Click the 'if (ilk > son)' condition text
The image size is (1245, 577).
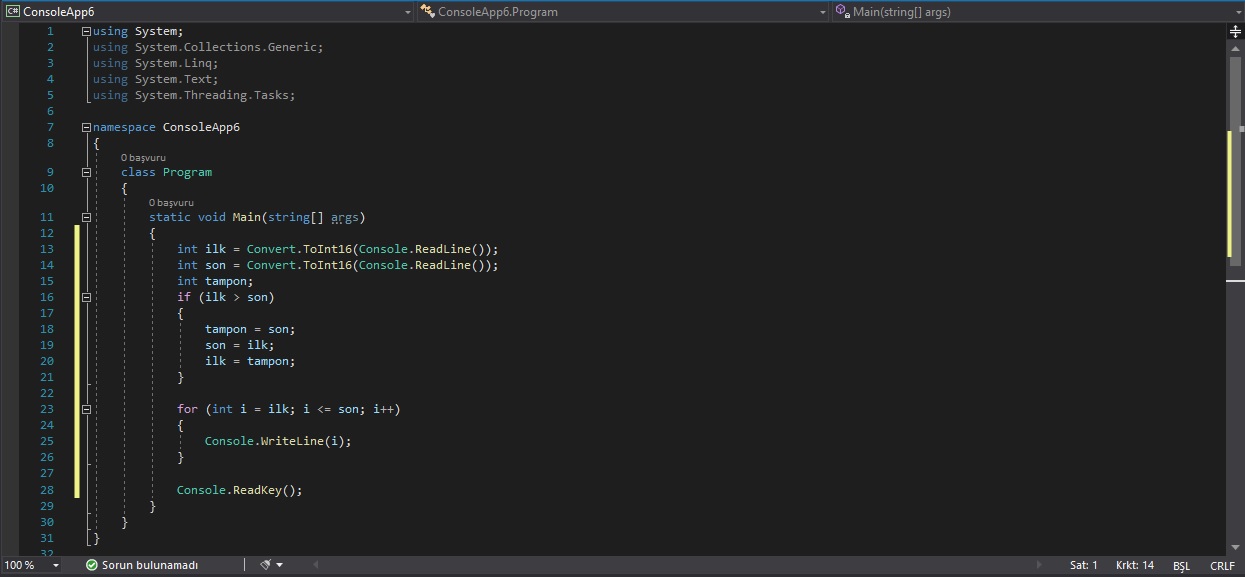pyautogui.click(x=225, y=297)
